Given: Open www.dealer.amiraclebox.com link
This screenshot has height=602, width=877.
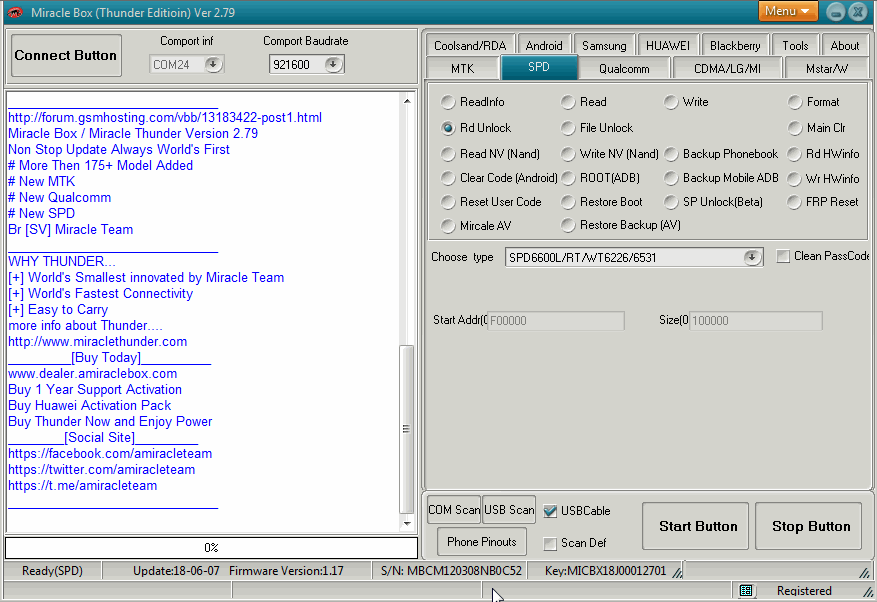Looking at the screenshot, I should 92,373.
